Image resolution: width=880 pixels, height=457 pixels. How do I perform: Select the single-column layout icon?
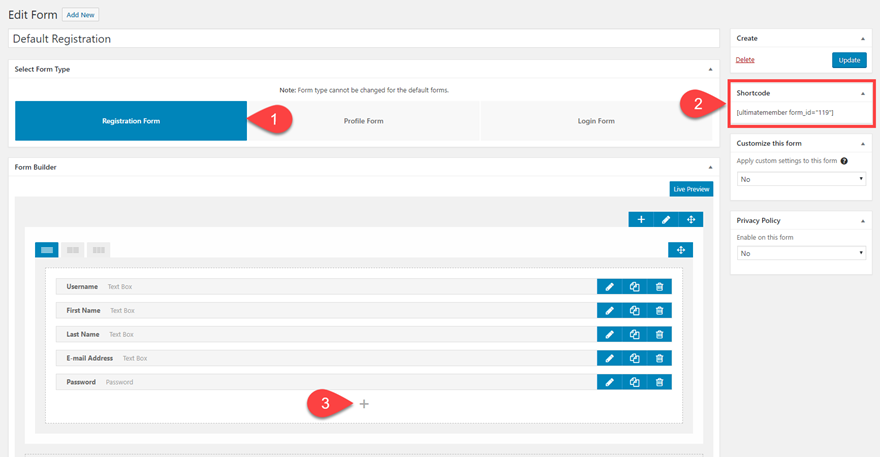[x=47, y=250]
